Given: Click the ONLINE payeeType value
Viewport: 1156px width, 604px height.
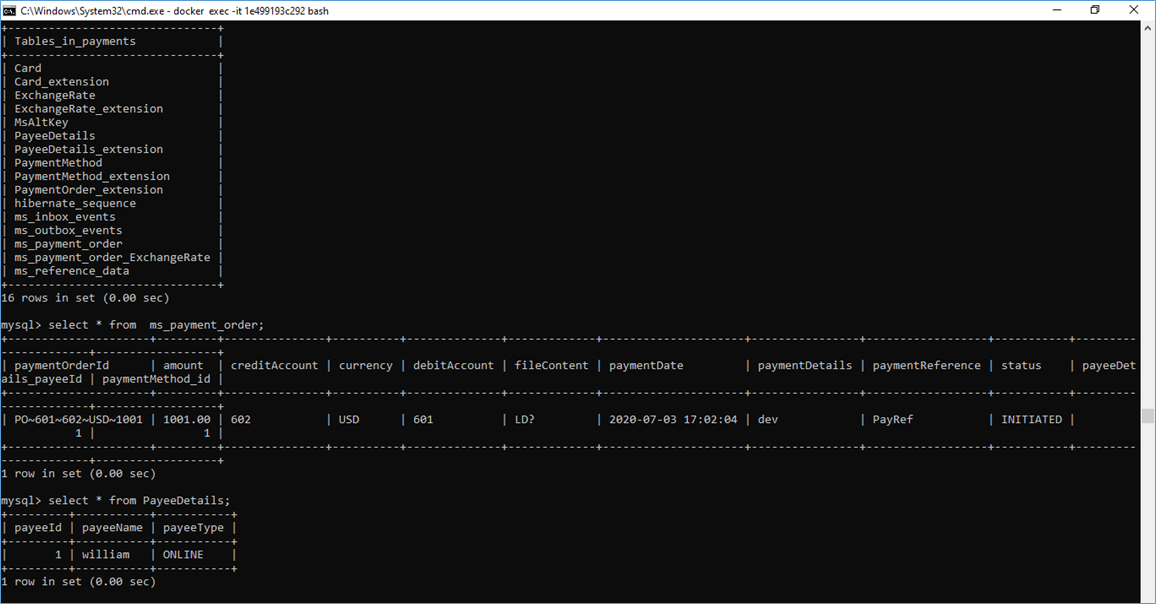Looking at the screenshot, I should click(x=183, y=555).
